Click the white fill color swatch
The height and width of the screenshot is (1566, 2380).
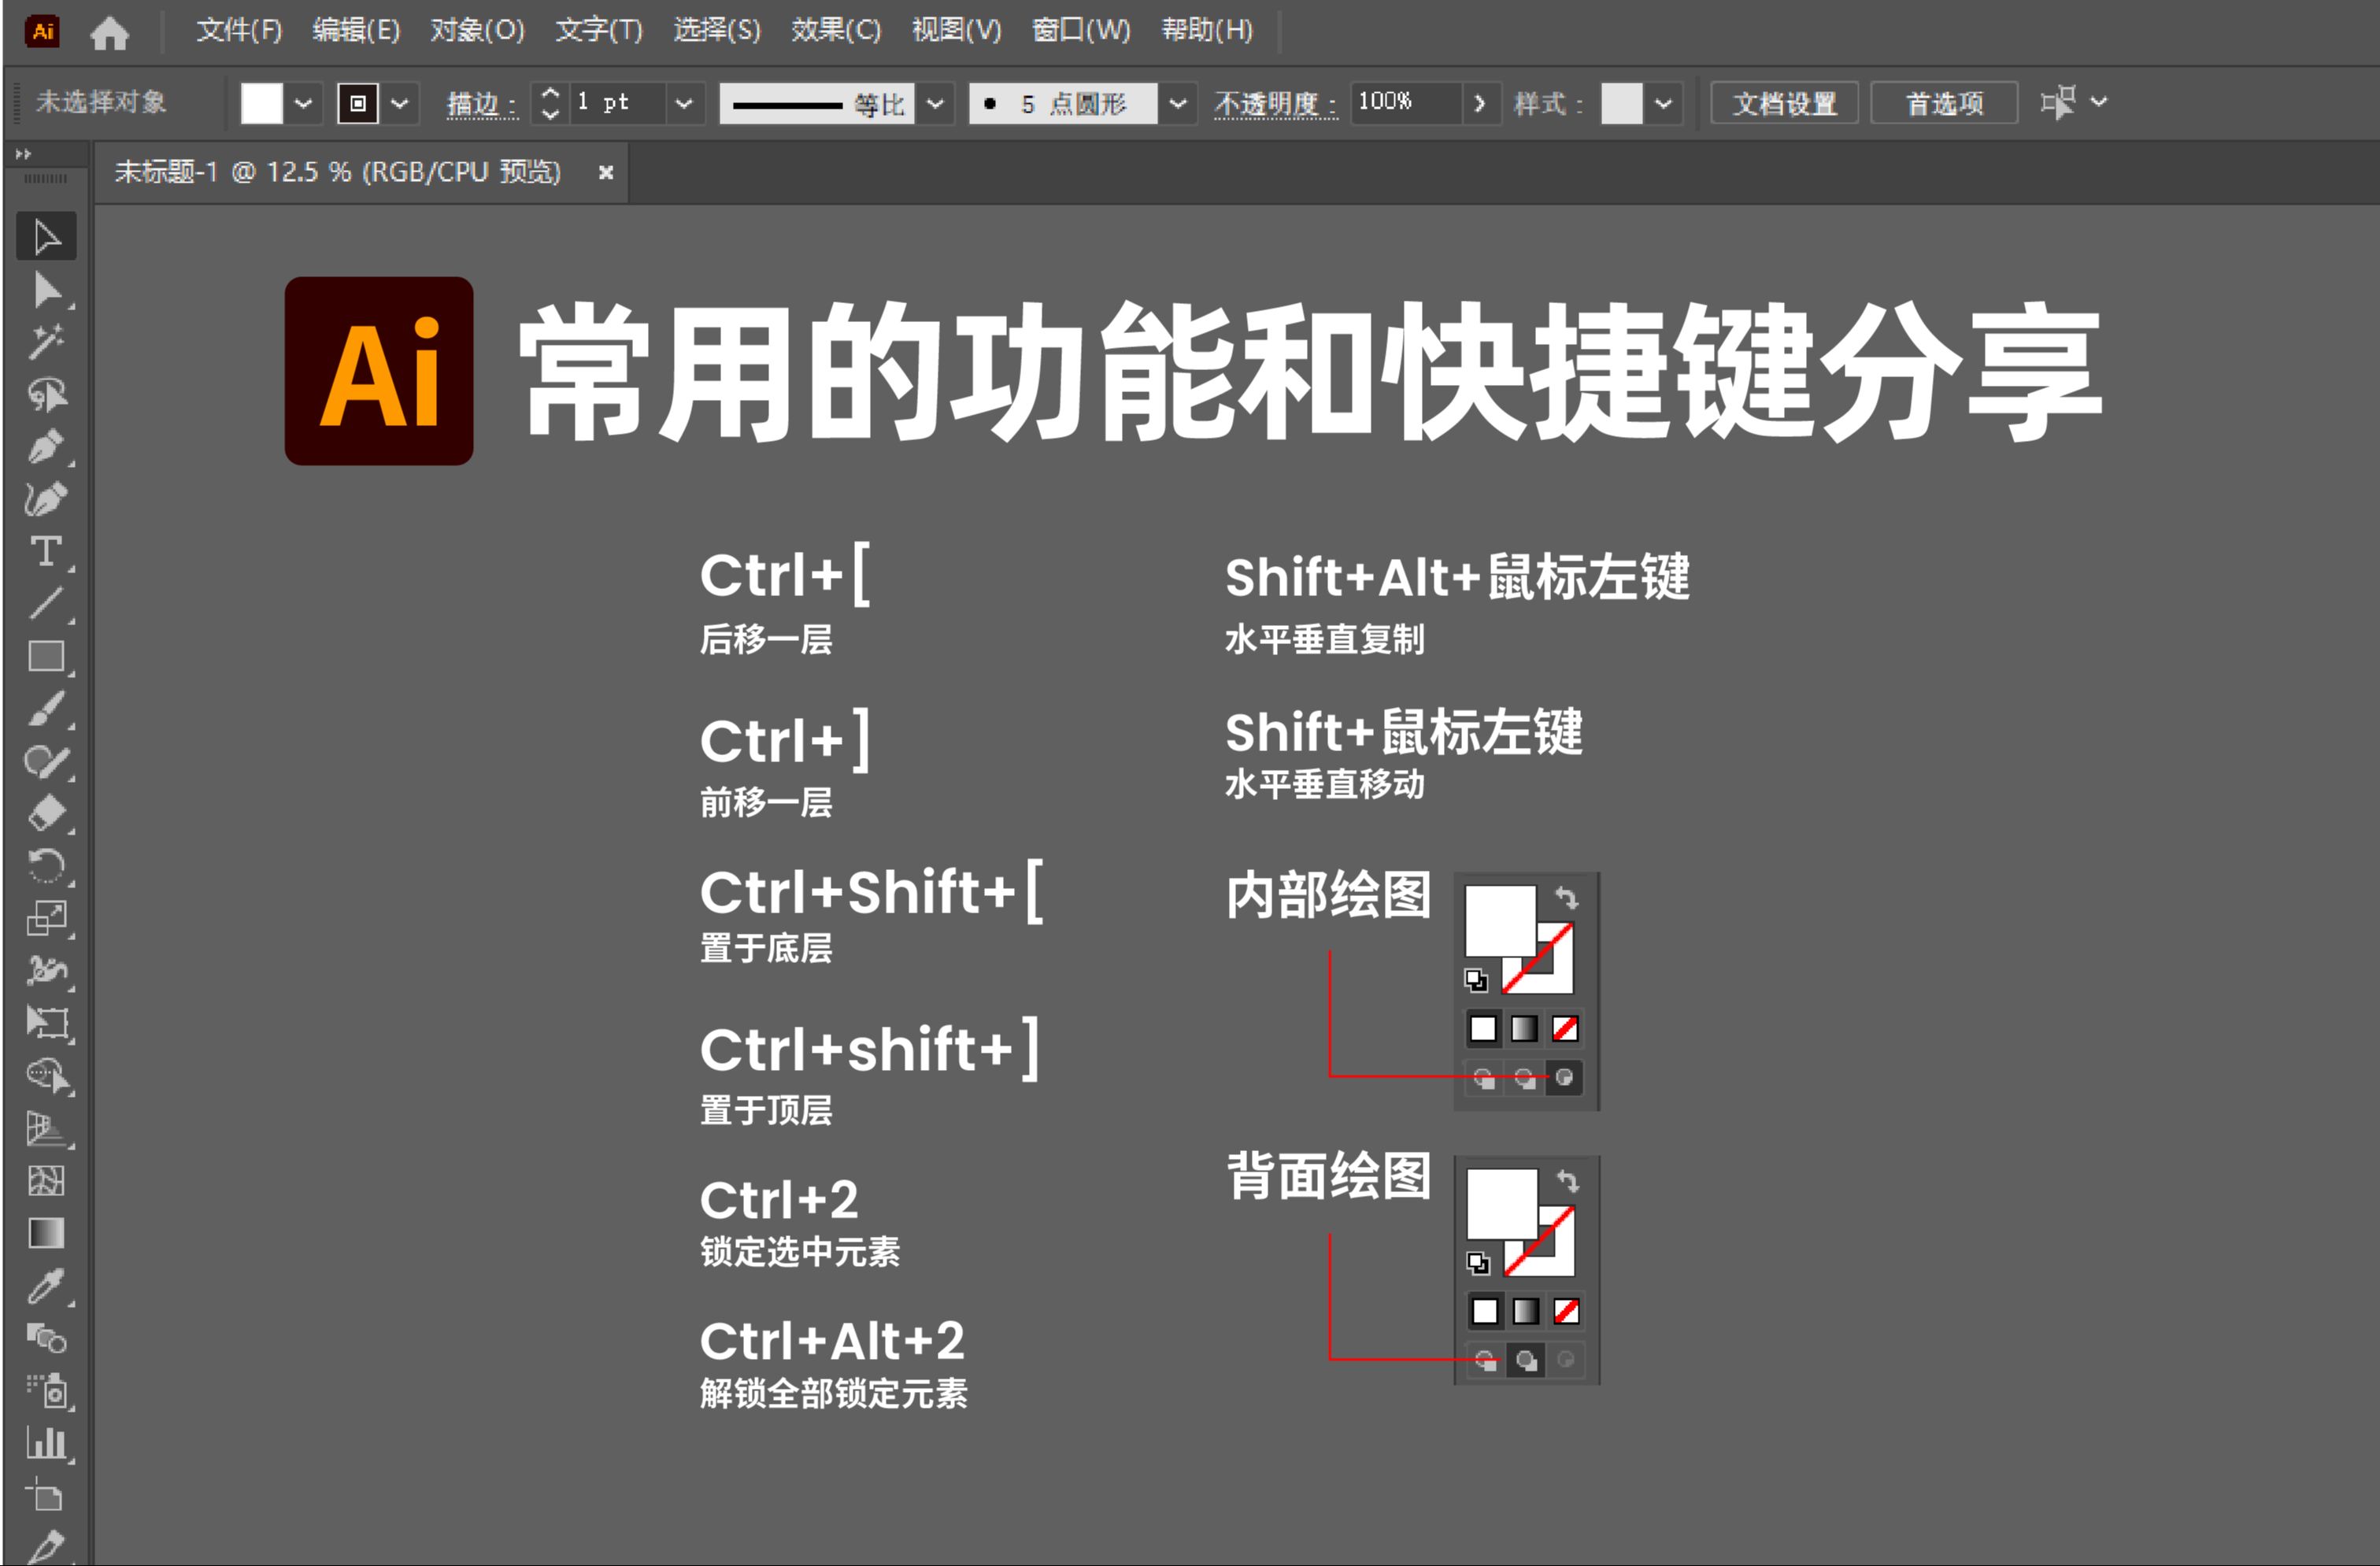(x=262, y=103)
